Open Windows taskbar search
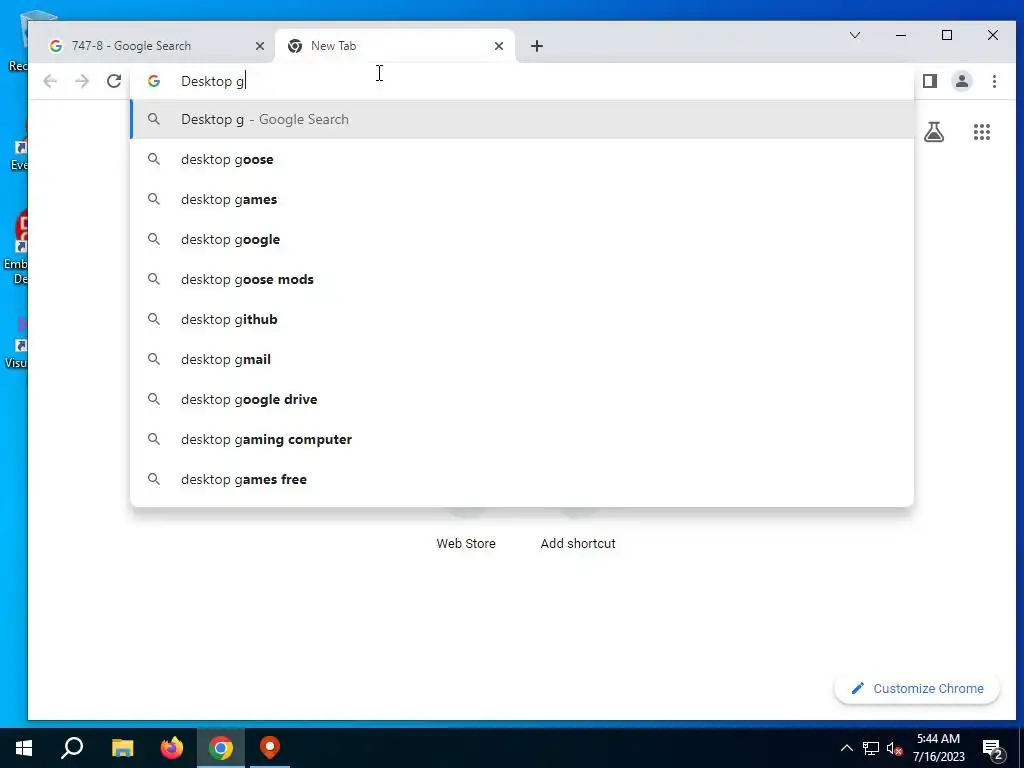The width and height of the screenshot is (1024, 768). [x=72, y=748]
